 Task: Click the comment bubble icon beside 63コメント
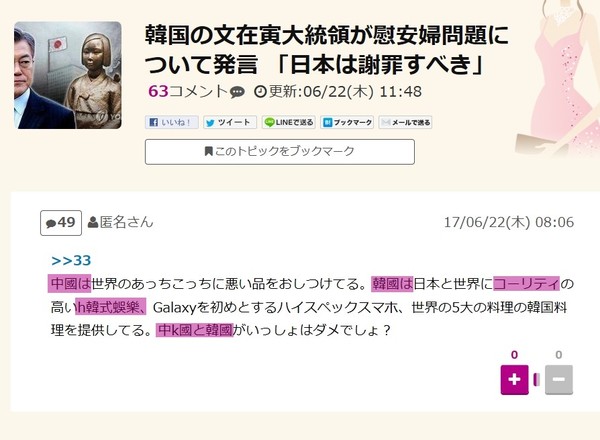click(237, 92)
